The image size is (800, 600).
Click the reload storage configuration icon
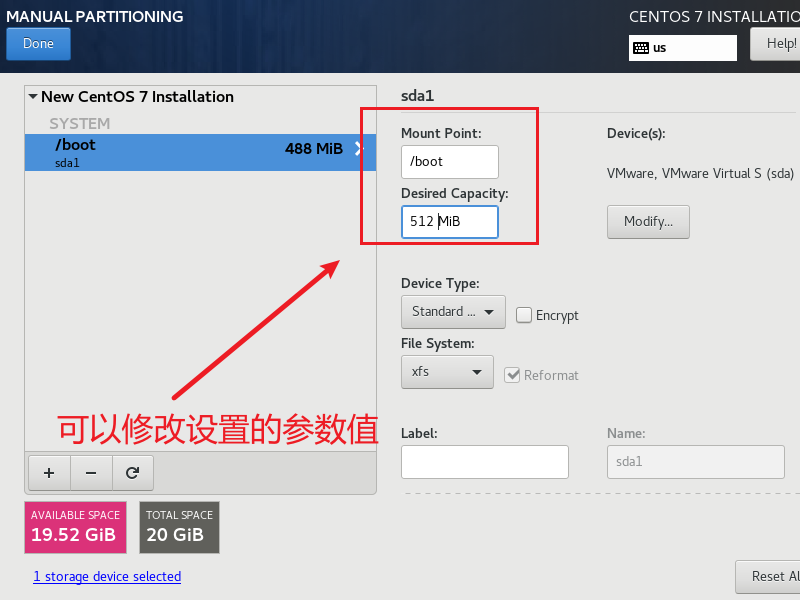click(x=133, y=473)
